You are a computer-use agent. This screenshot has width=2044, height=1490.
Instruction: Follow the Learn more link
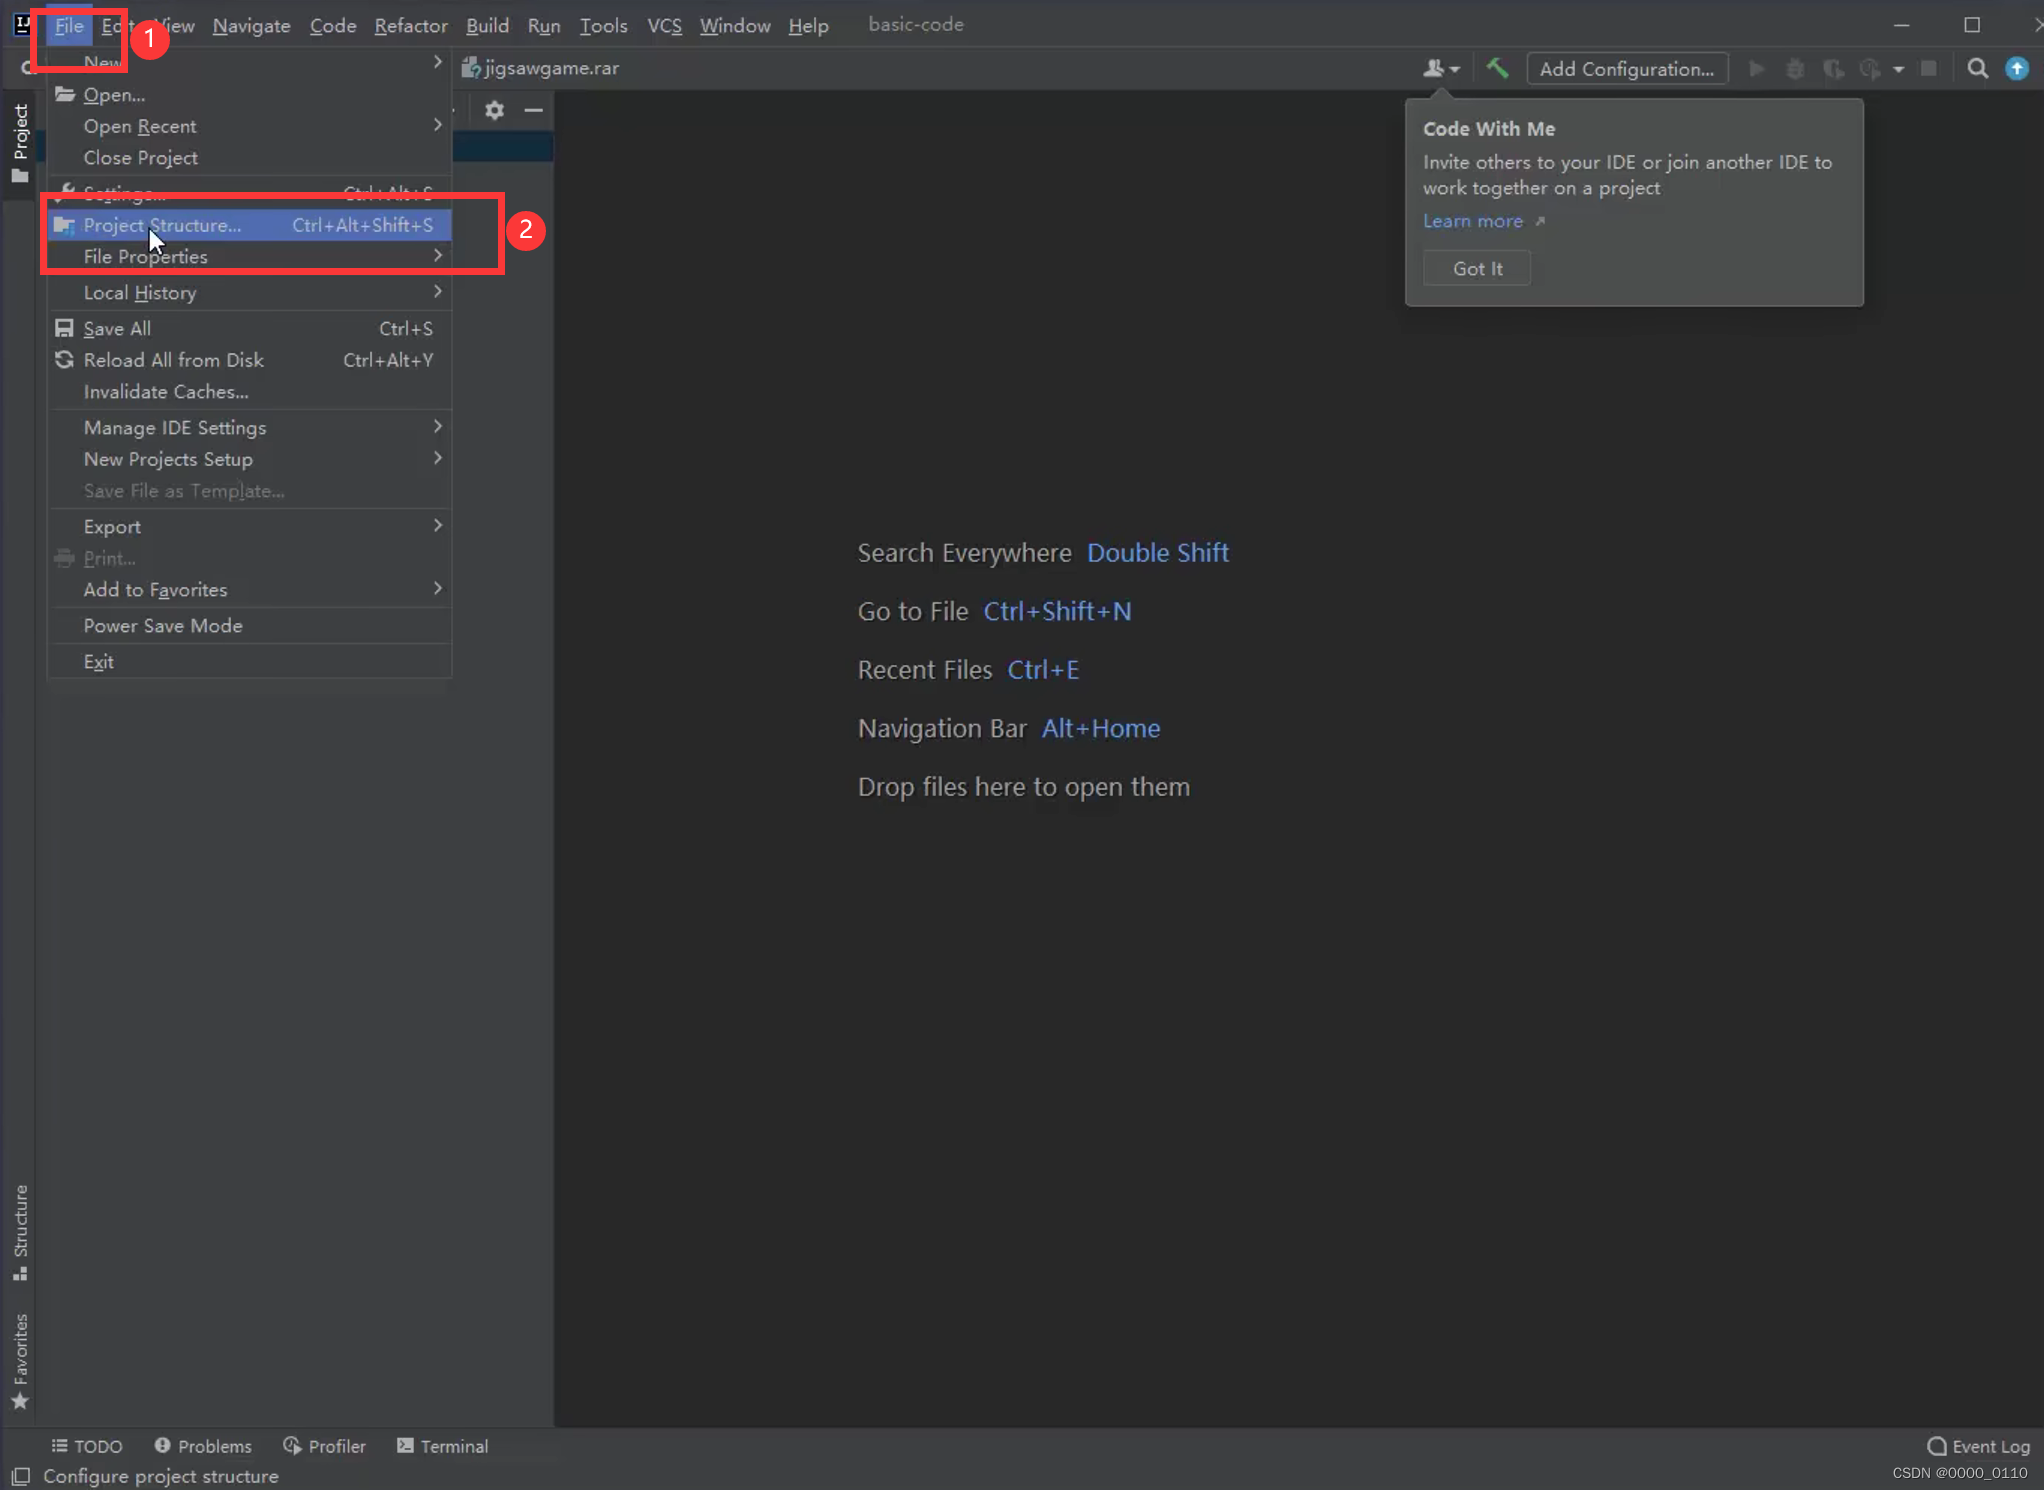(x=1473, y=221)
